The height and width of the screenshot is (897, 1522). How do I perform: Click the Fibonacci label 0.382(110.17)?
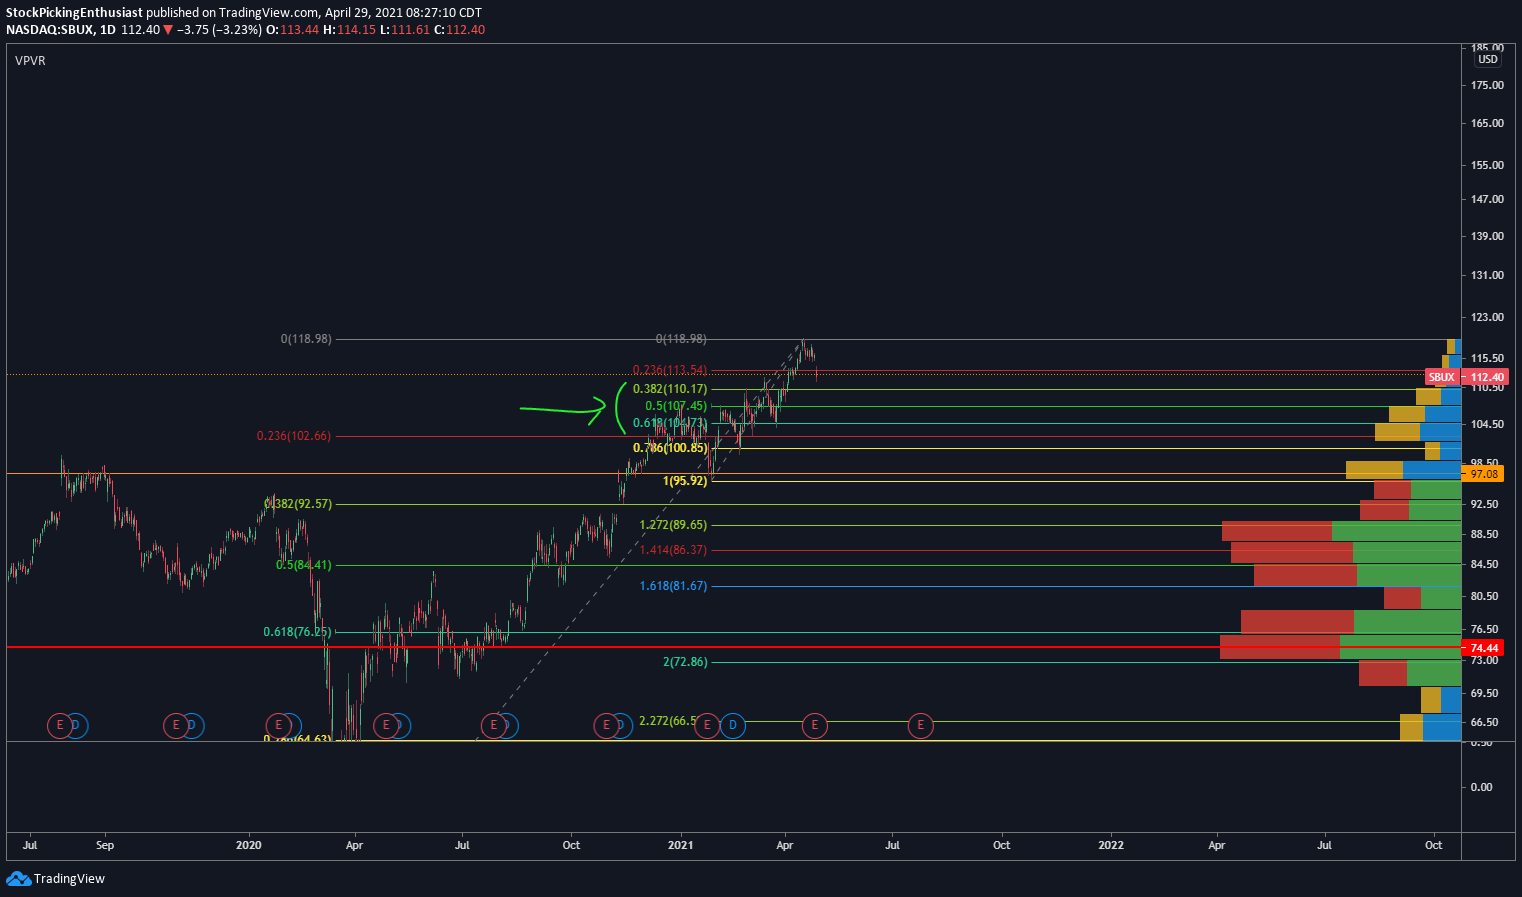coord(670,389)
